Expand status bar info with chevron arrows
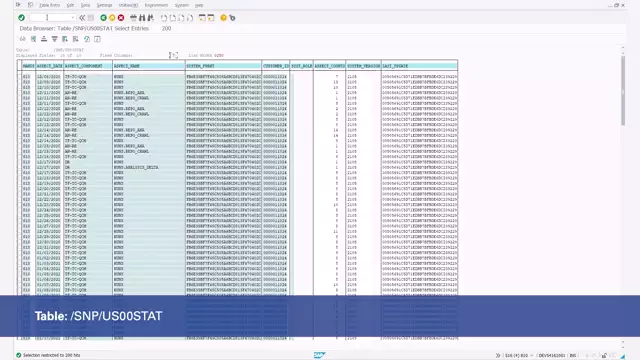The width and height of the screenshot is (640, 360). click(498, 356)
